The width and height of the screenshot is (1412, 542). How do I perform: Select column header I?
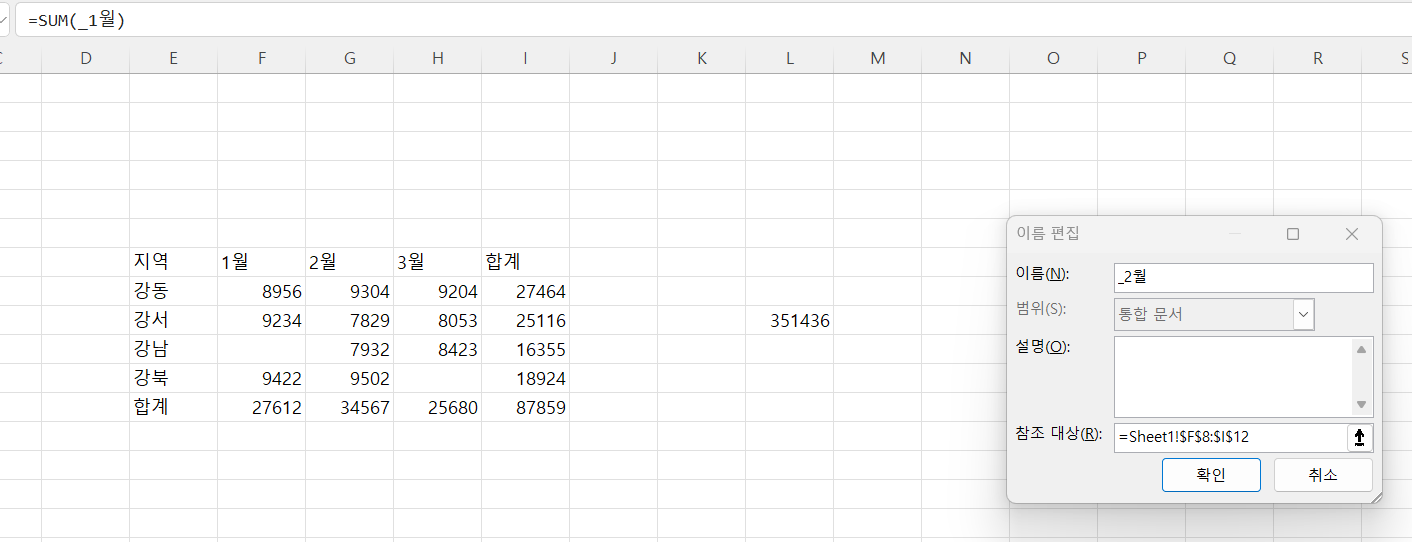click(x=526, y=59)
